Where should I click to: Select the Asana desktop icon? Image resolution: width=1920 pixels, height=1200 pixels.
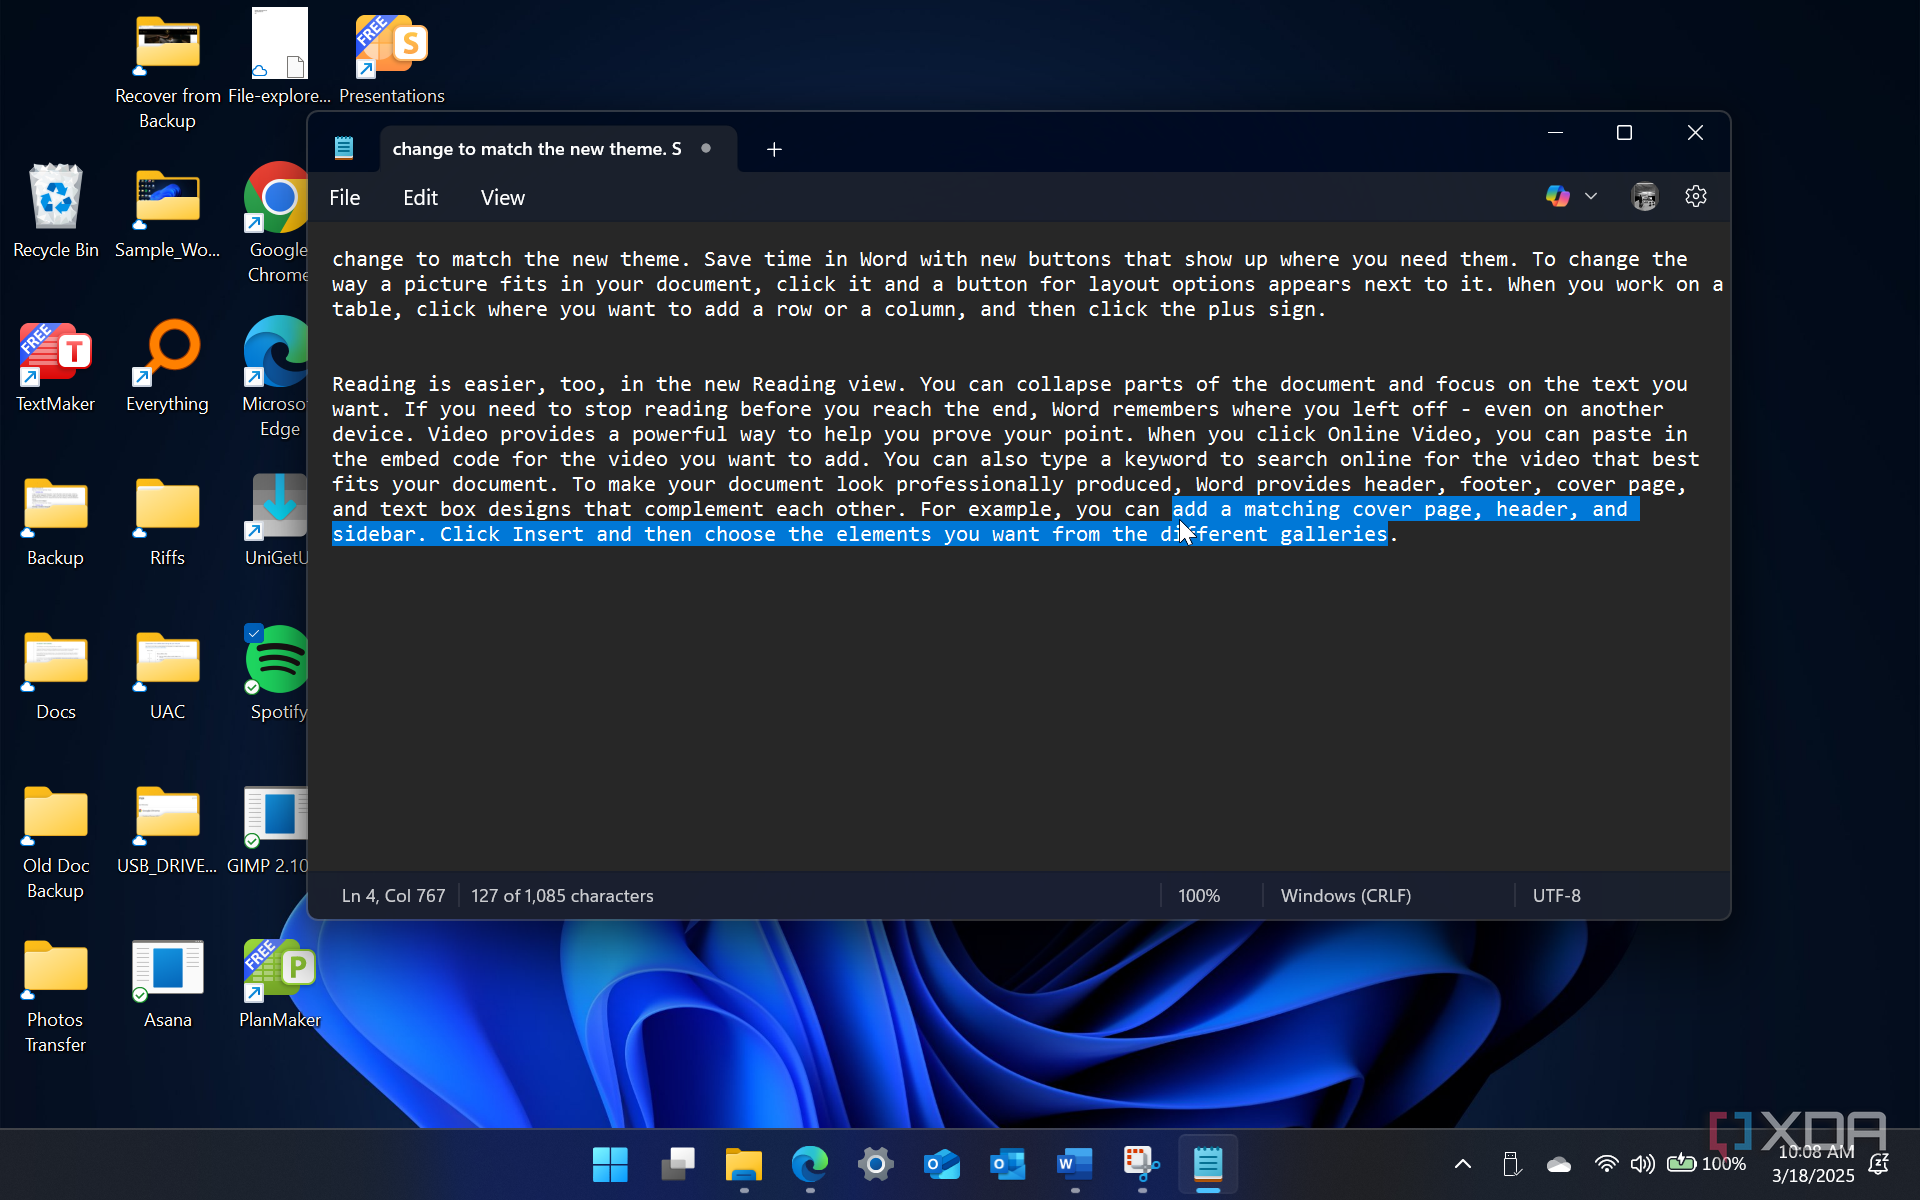(168, 984)
